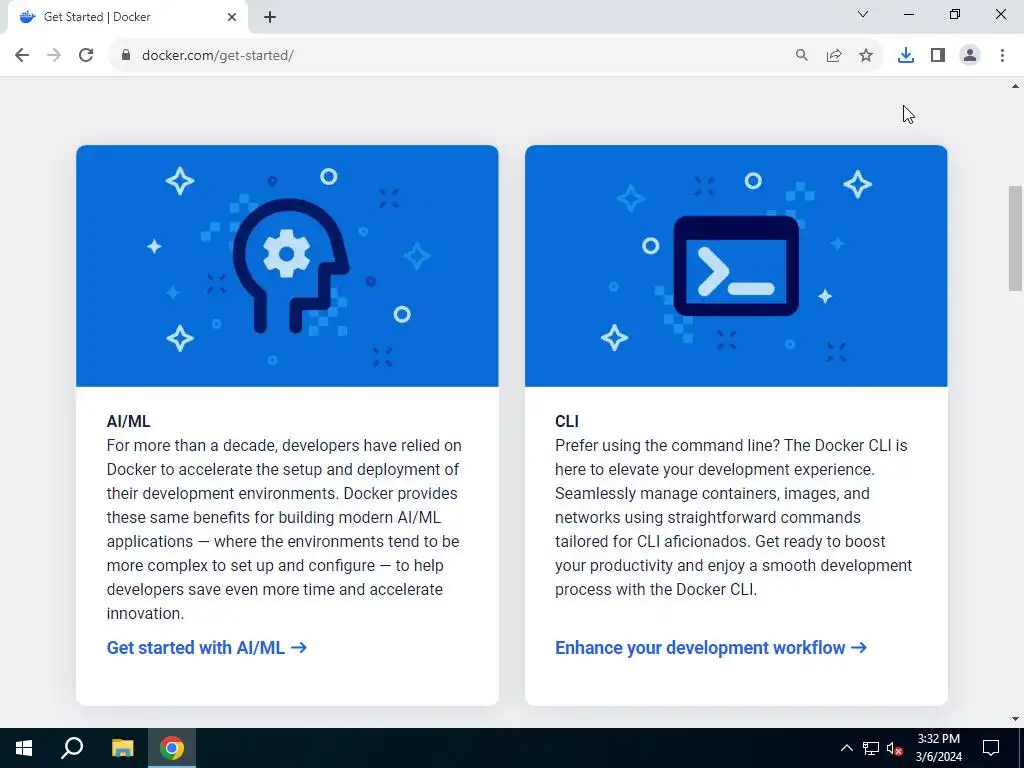Click the scrollbar up arrow
The height and width of the screenshot is (768, 1024).
(1016, 86)
